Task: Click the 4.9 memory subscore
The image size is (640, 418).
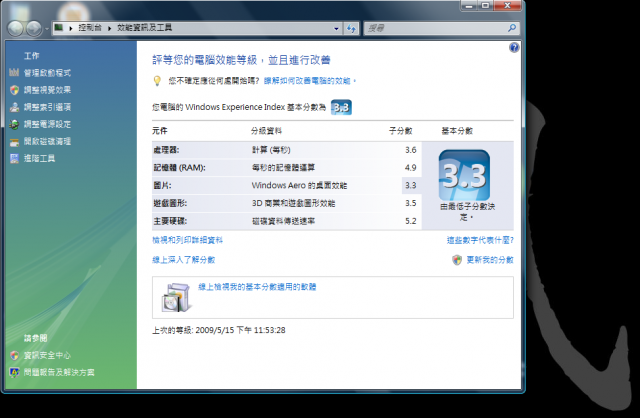Action: [411, 167]
